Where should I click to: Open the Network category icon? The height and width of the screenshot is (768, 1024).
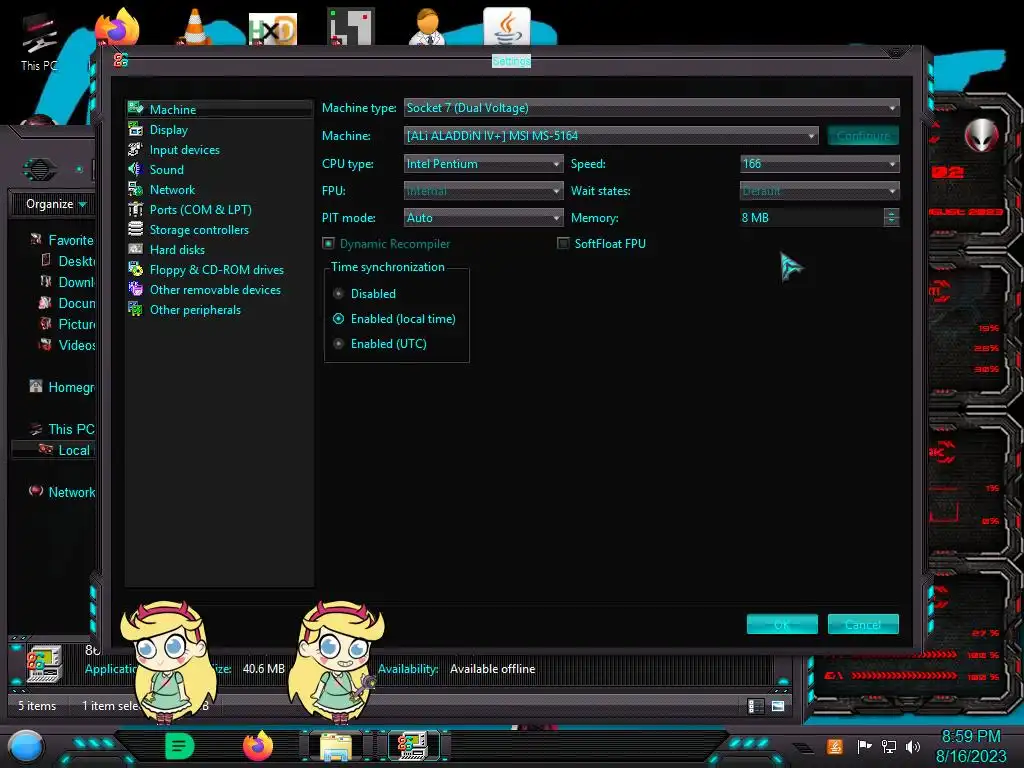[x=136, y=189]
